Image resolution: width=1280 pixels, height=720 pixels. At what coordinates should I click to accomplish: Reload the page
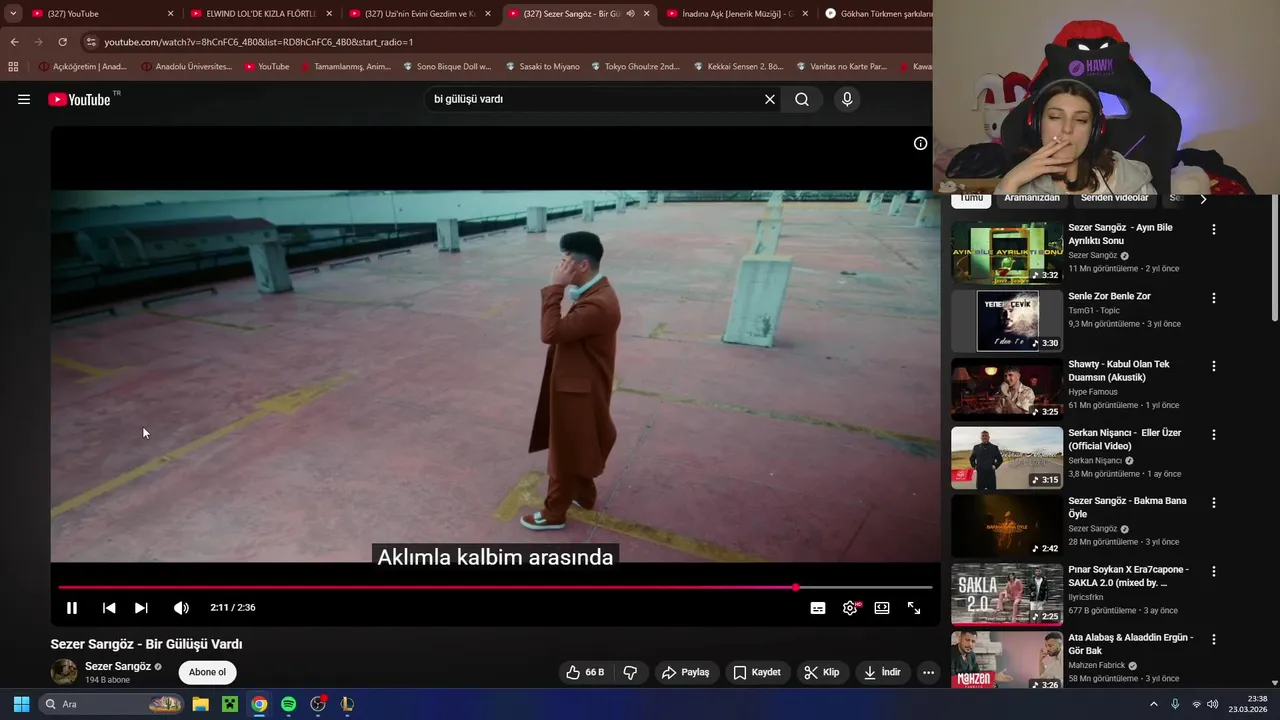[62, 42]
